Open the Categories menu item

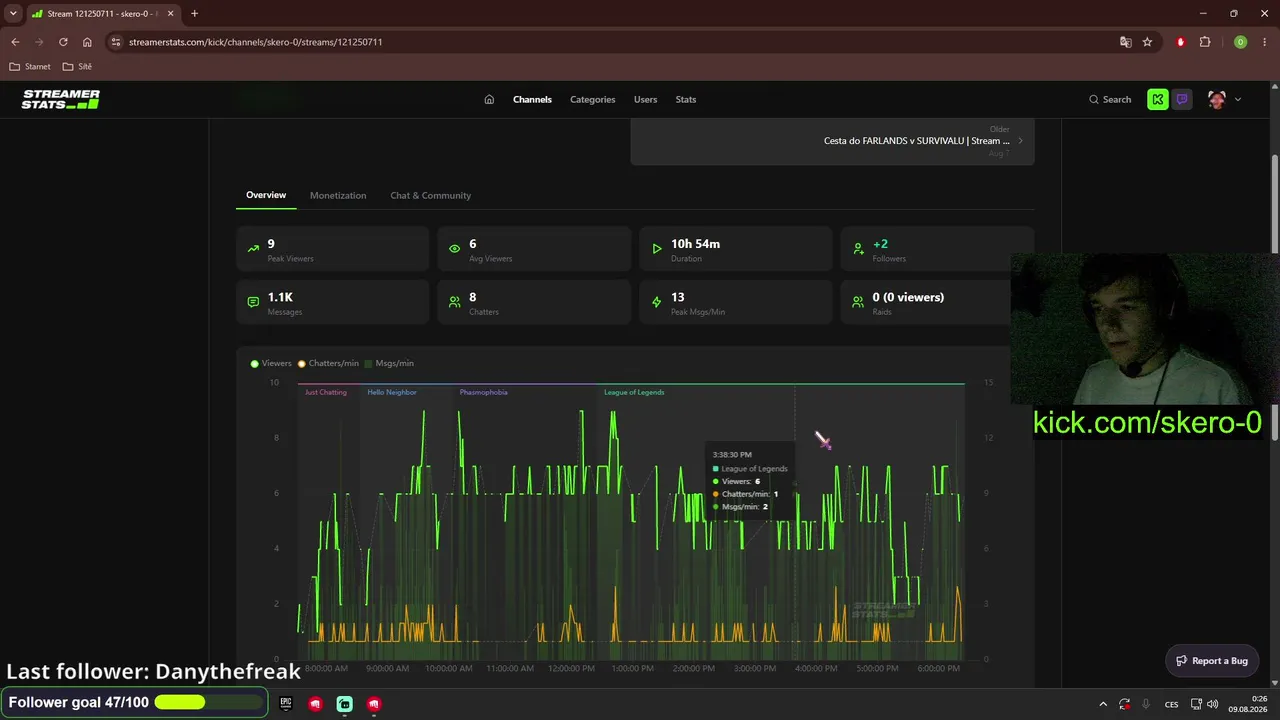pos(592,99)
